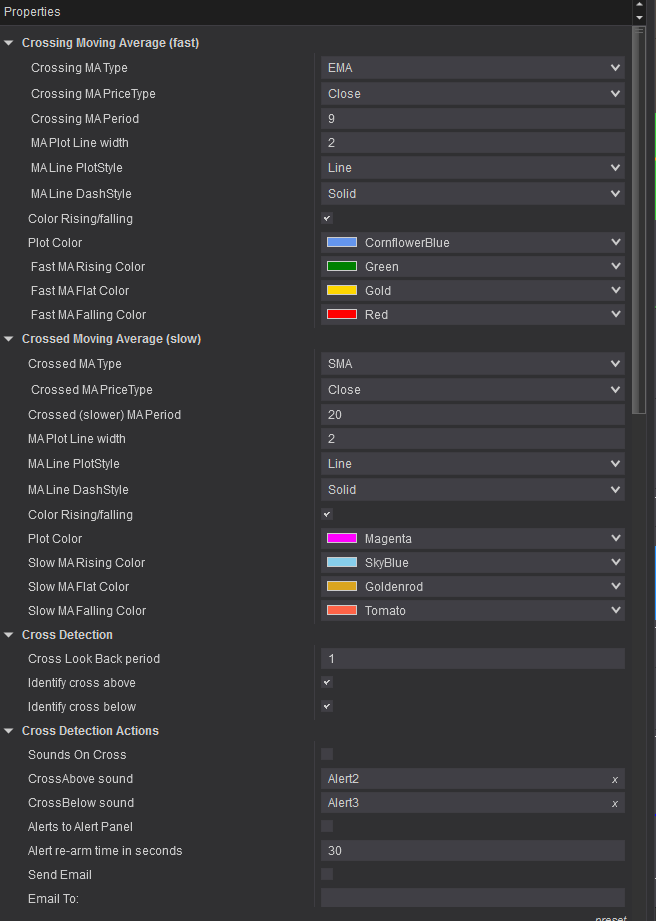Click the Alert re-arm time field
Viewport: 656px width, 921px height.
point(473,851)
